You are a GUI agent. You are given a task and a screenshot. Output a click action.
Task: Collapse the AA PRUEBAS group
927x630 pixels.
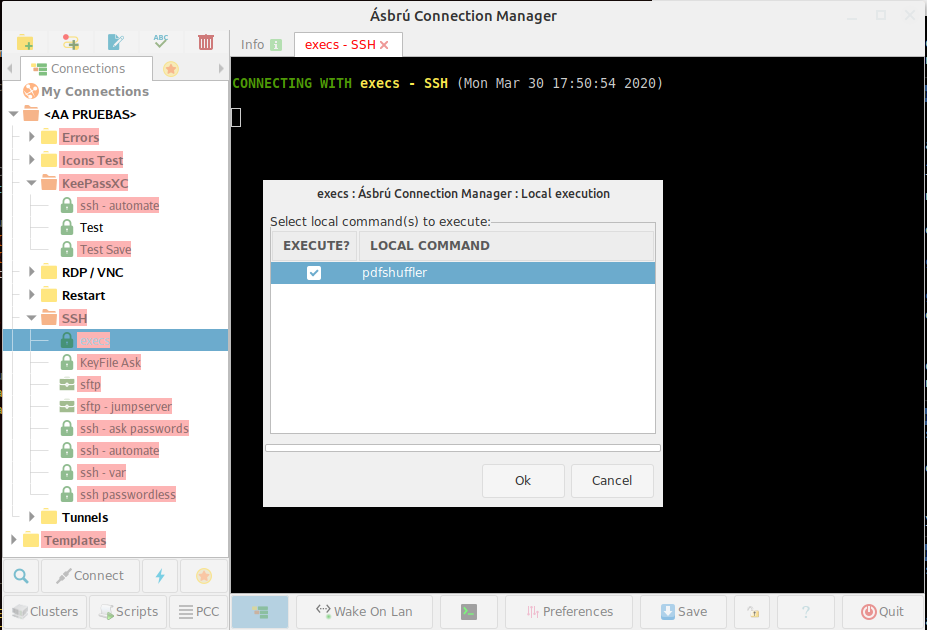(14, 114)
